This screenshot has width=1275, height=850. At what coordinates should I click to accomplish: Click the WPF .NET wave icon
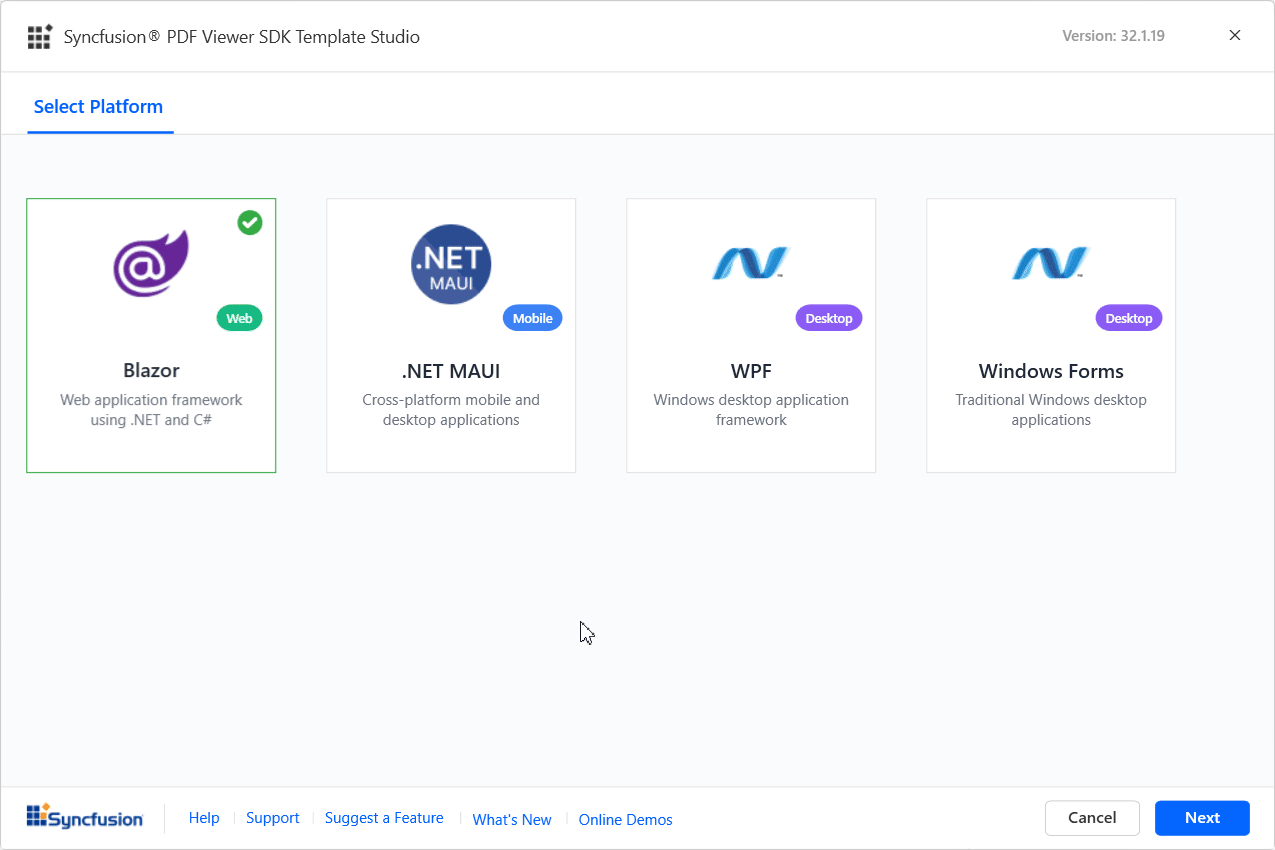pyautogui.click(x=750, y=263)
